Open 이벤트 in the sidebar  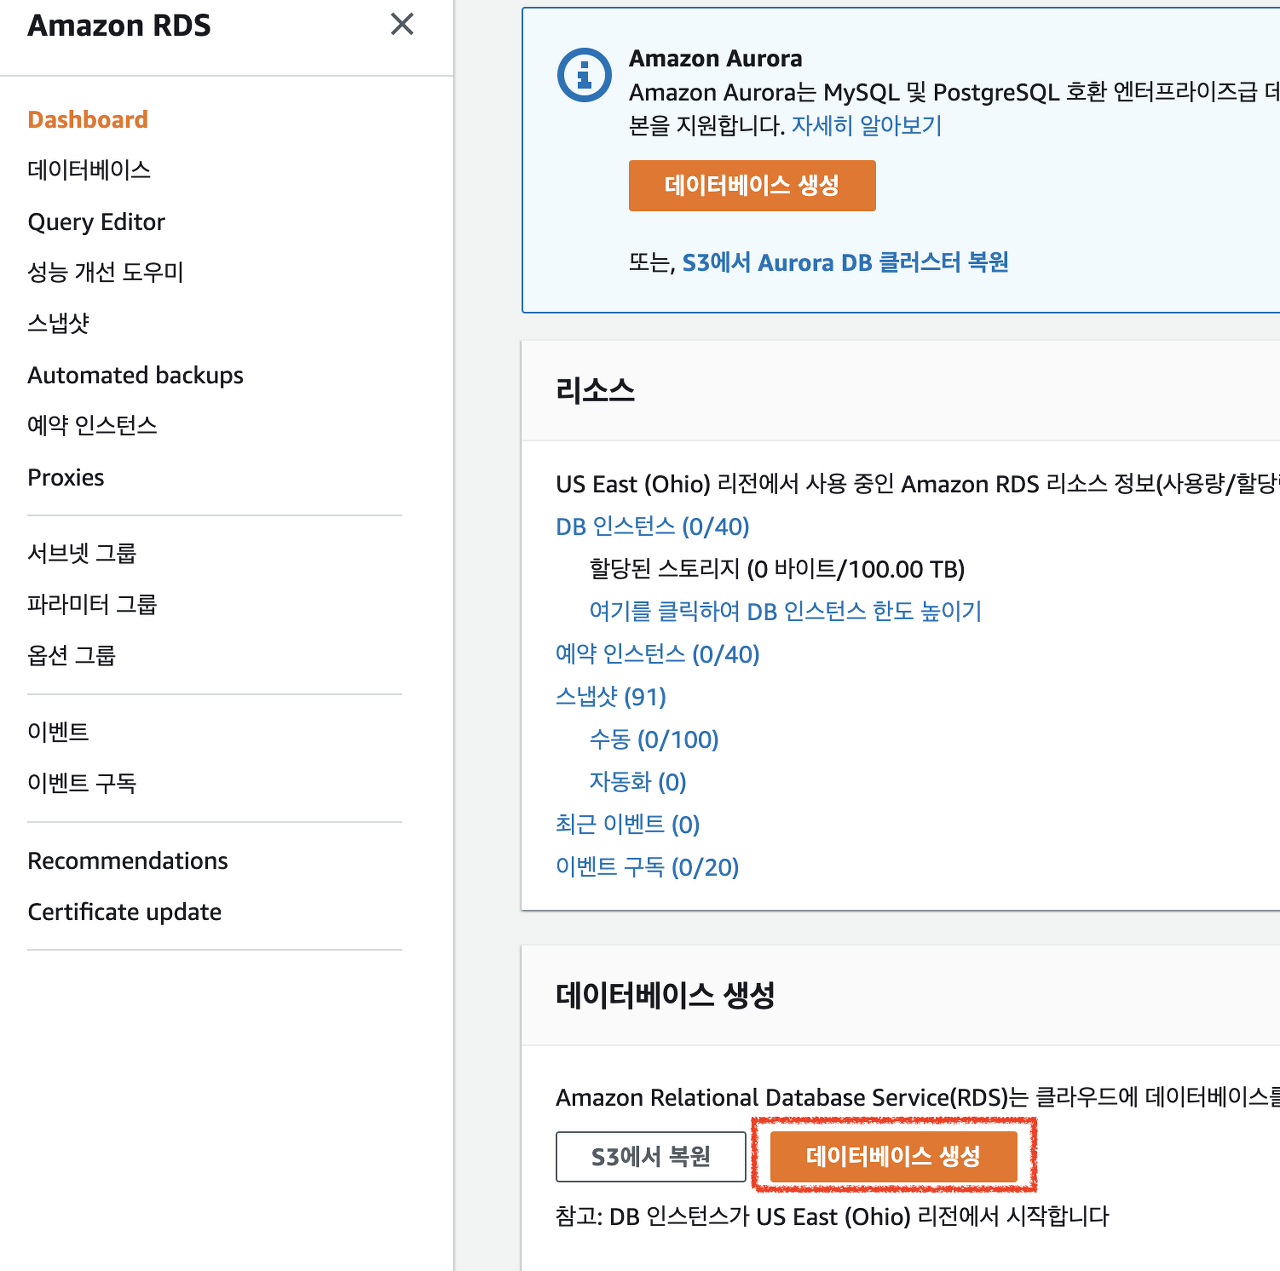coord(58,732)
